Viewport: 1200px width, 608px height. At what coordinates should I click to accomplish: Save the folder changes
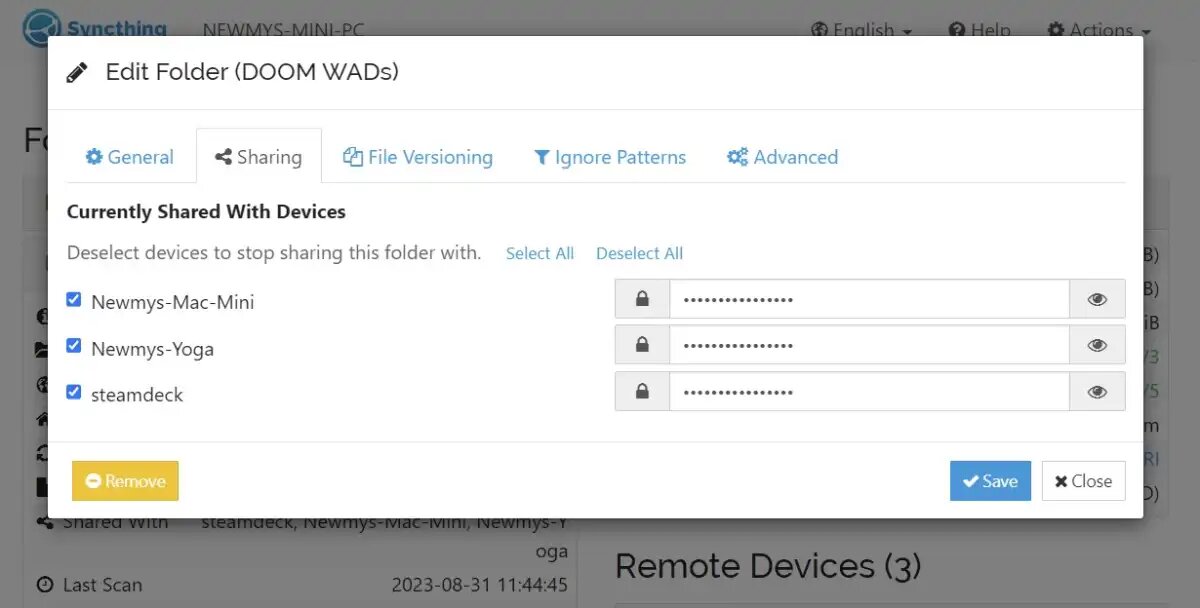coord(990,481)
